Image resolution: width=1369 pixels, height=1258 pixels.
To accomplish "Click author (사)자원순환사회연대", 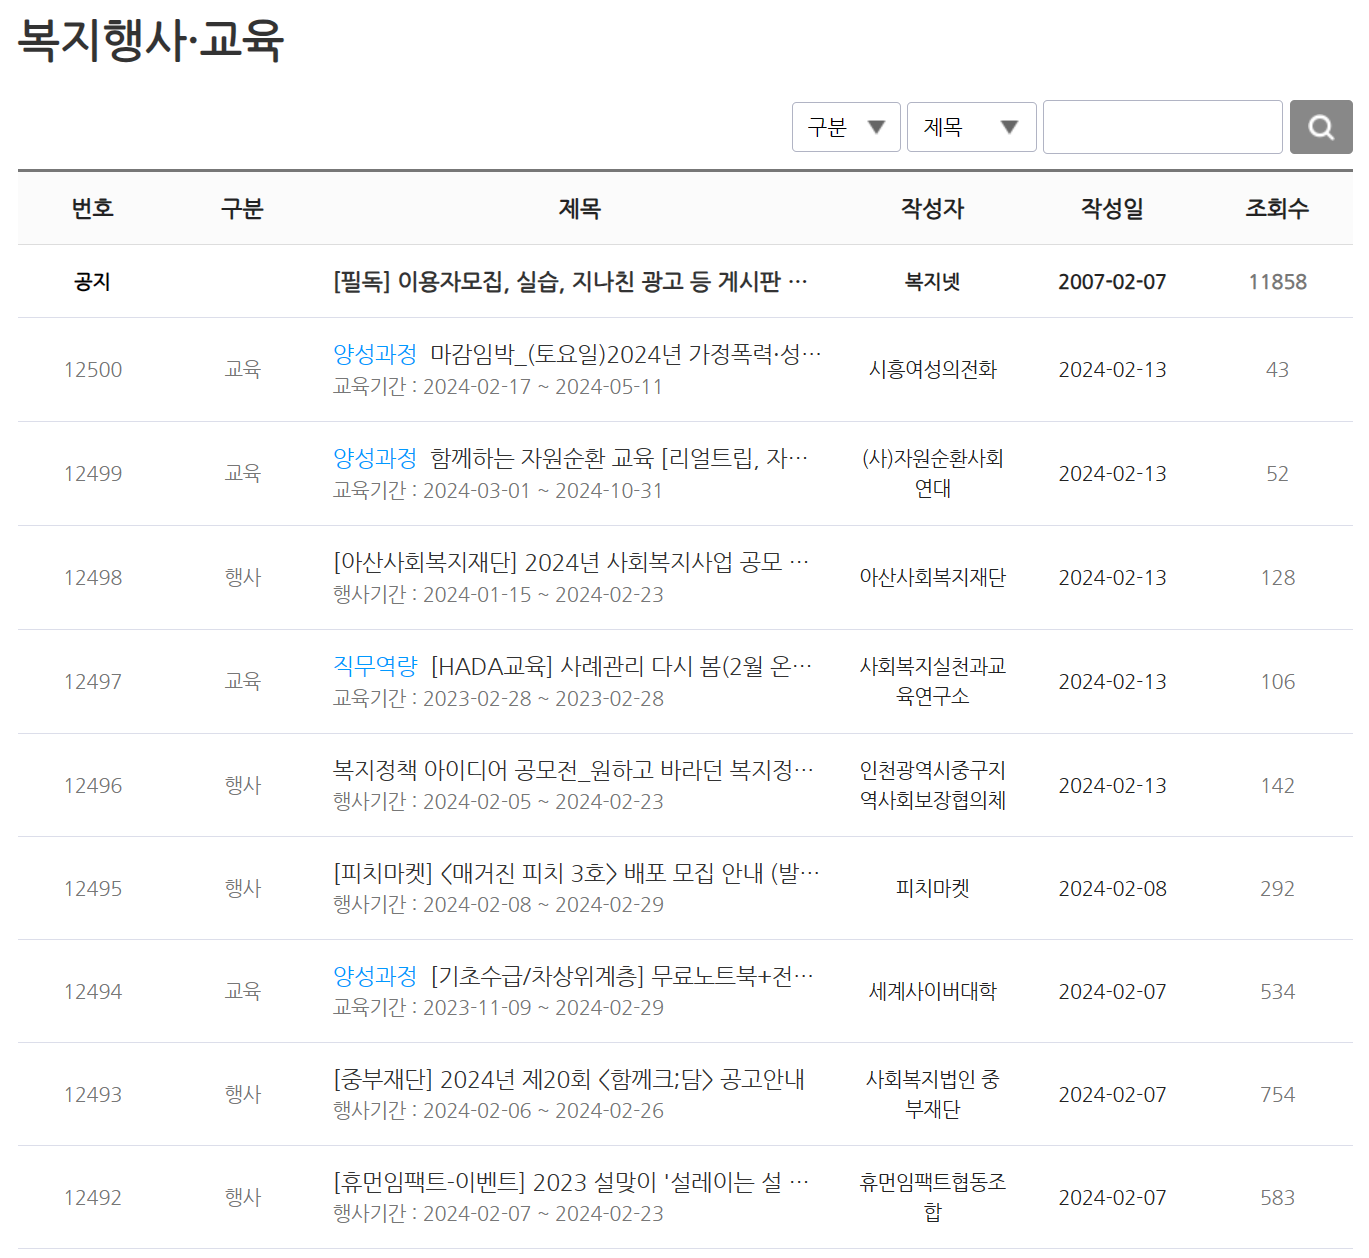I will (932, 473).
